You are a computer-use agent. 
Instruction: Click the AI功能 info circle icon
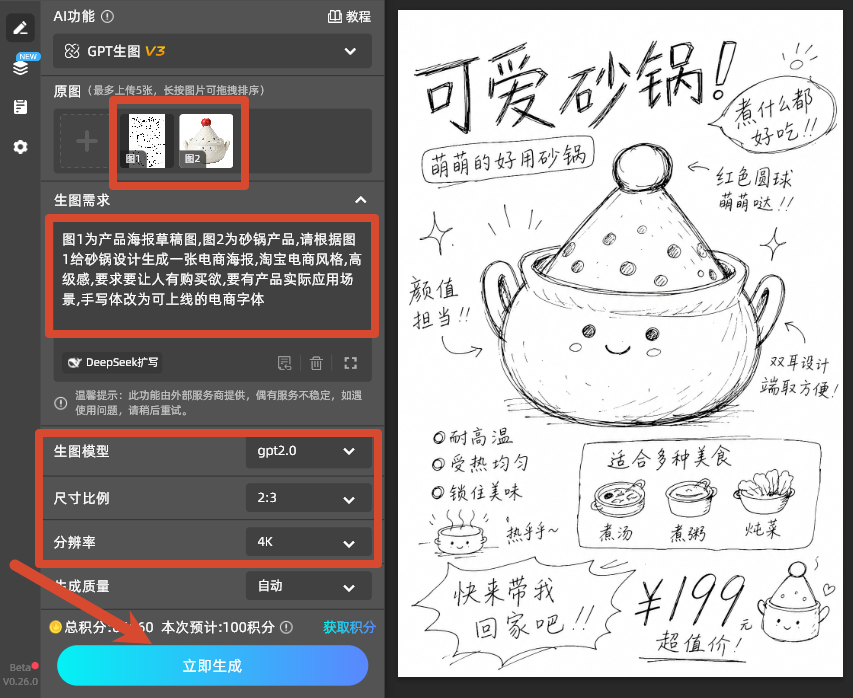tap(108, 16)
